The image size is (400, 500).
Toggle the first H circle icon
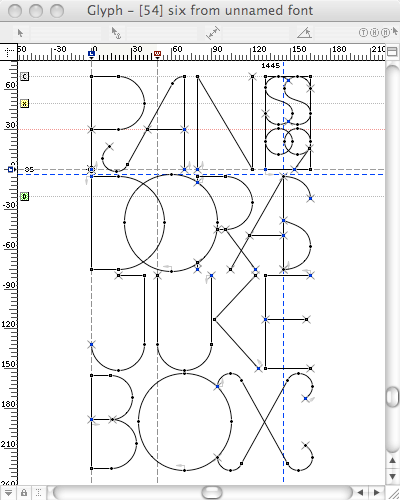[375, 33]
